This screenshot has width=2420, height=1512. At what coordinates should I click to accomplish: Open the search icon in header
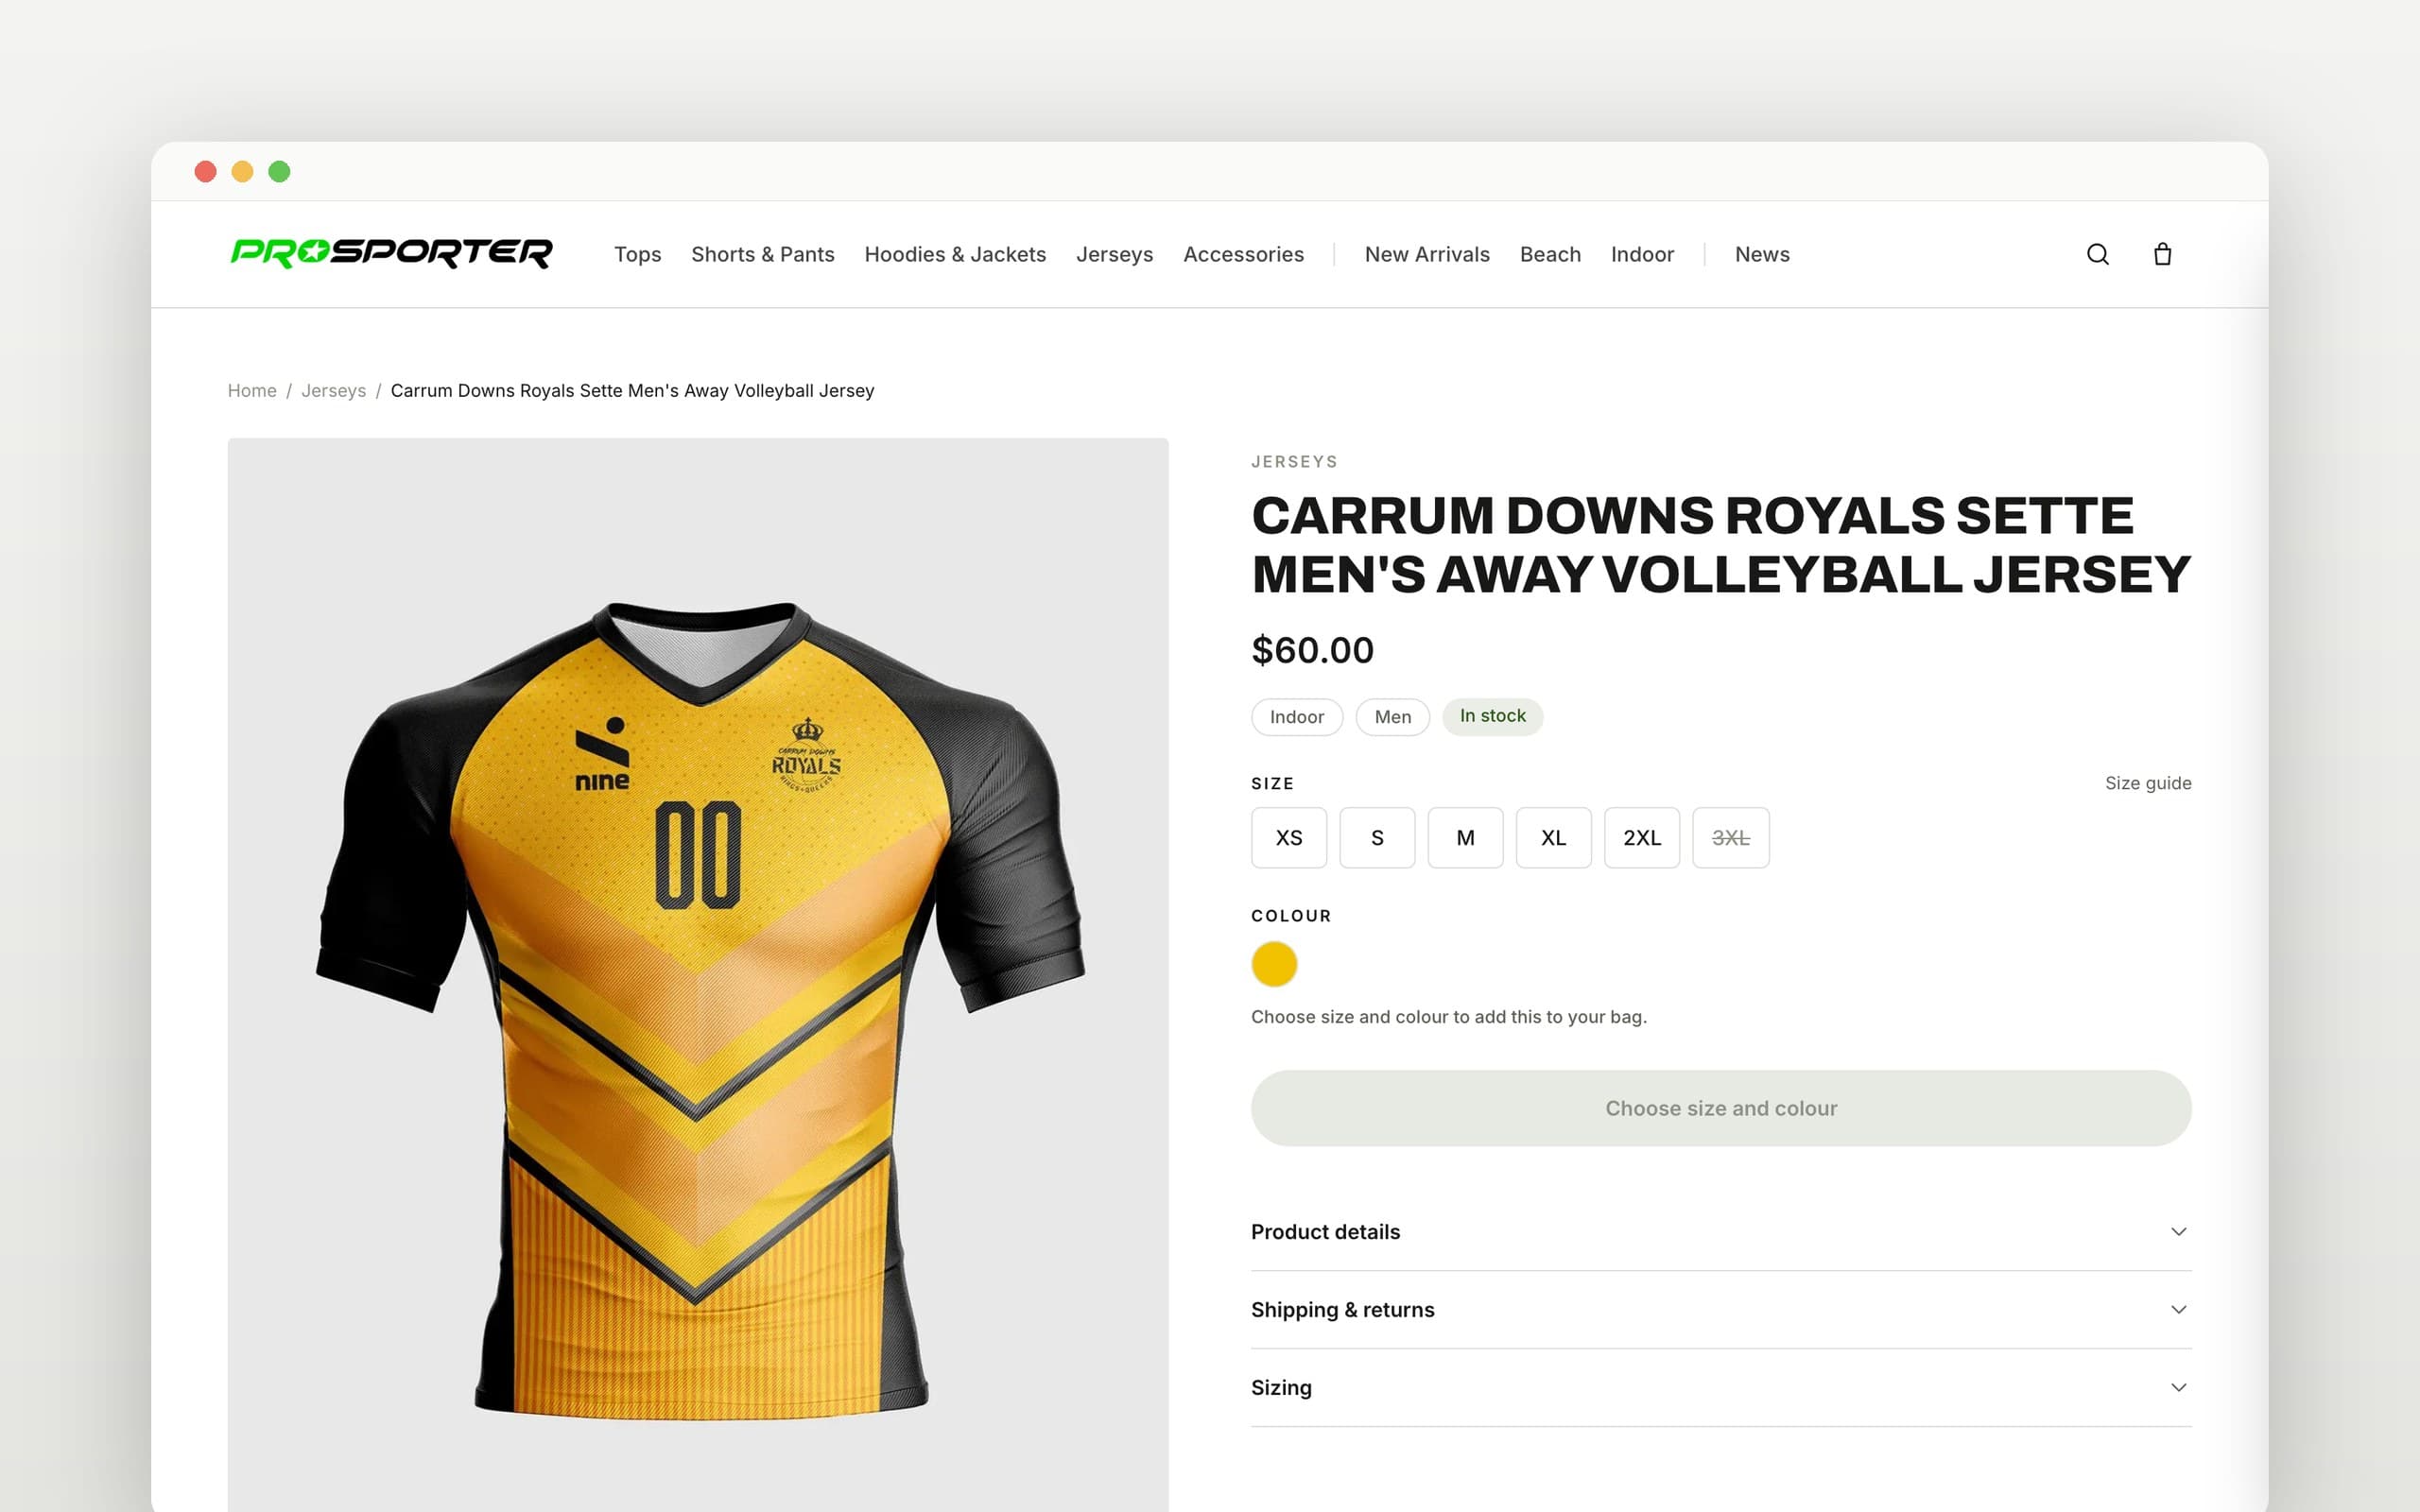[x=2097, y=254]
